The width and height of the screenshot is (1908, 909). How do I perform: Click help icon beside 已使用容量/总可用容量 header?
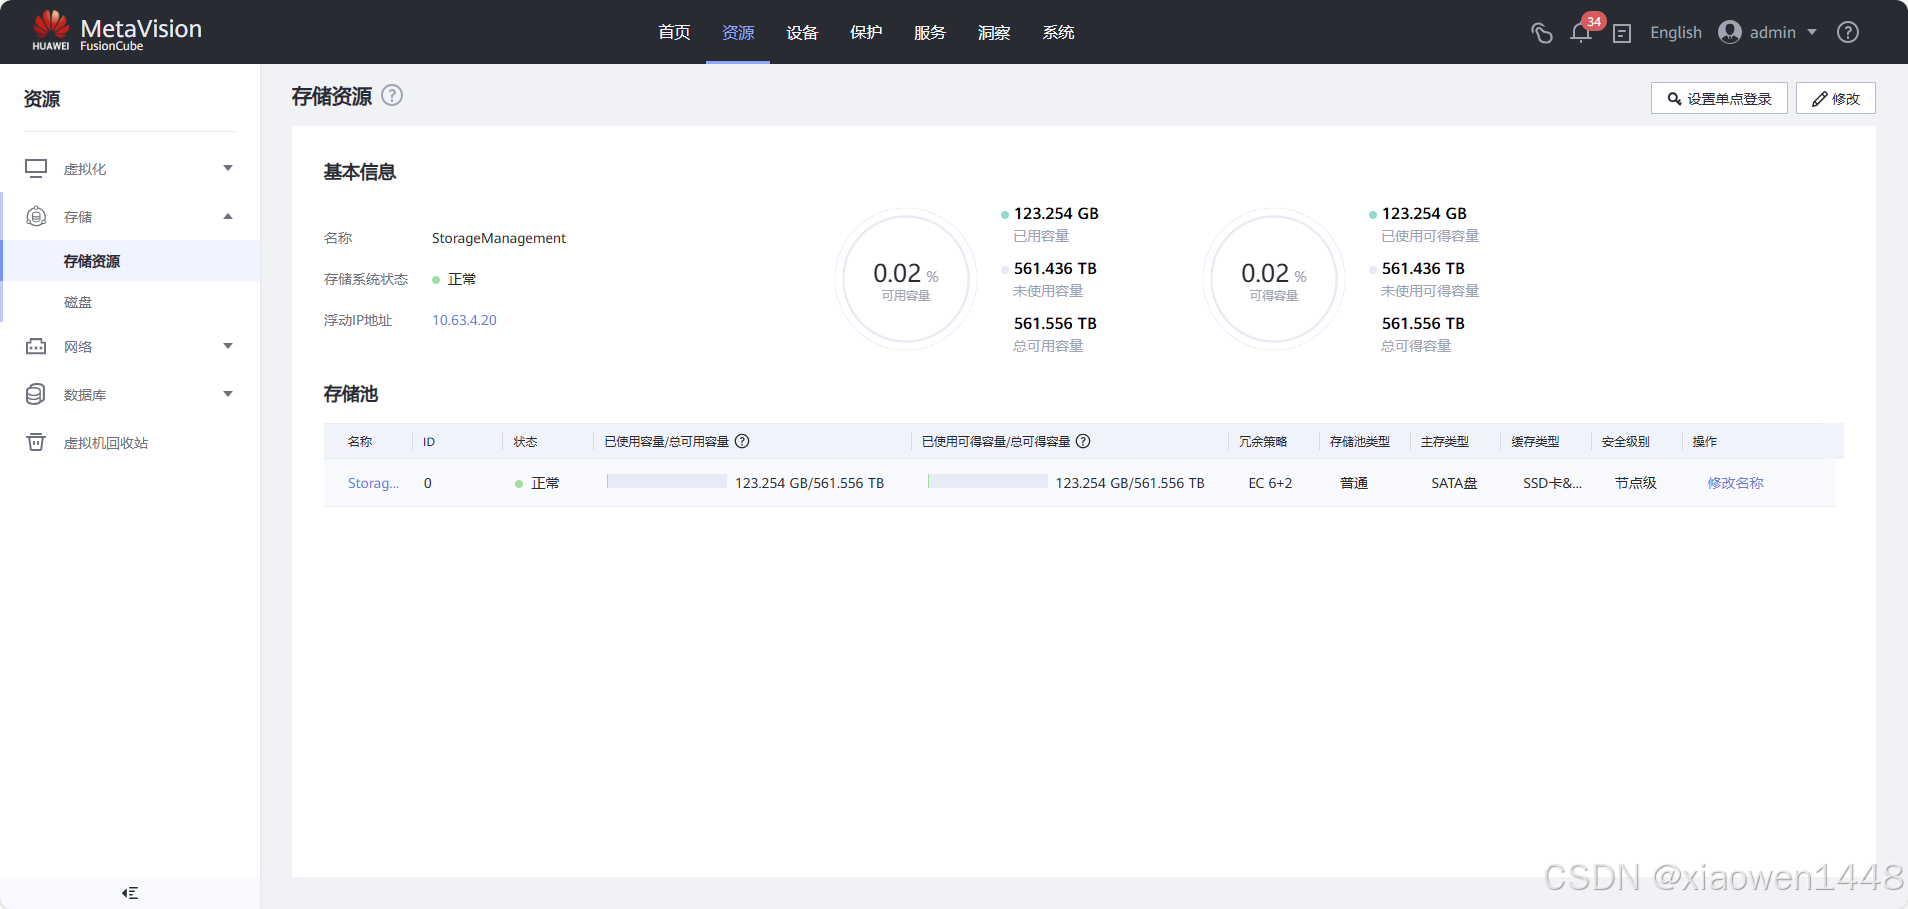pos(742,441)
